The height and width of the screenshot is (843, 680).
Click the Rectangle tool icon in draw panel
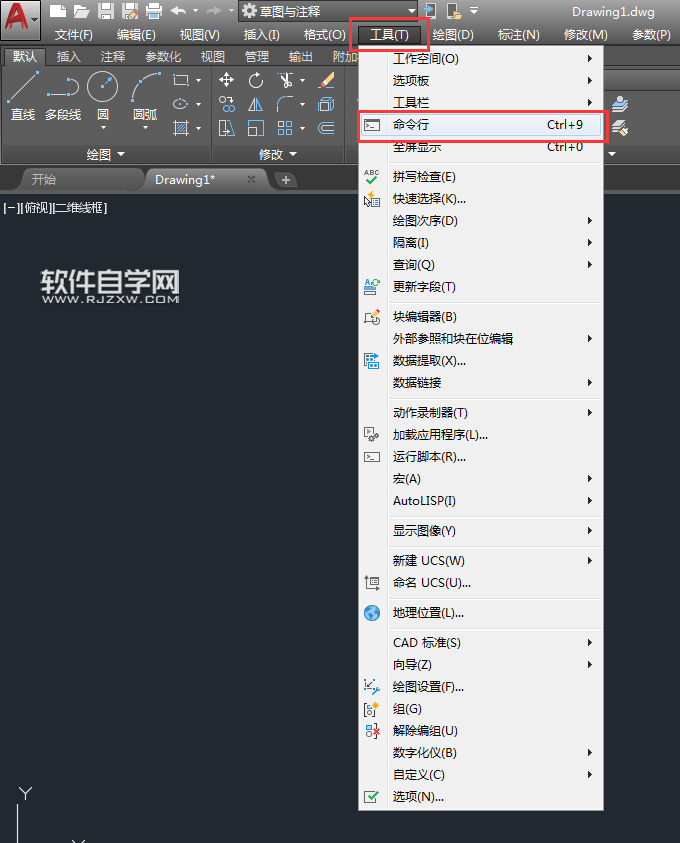181,81
